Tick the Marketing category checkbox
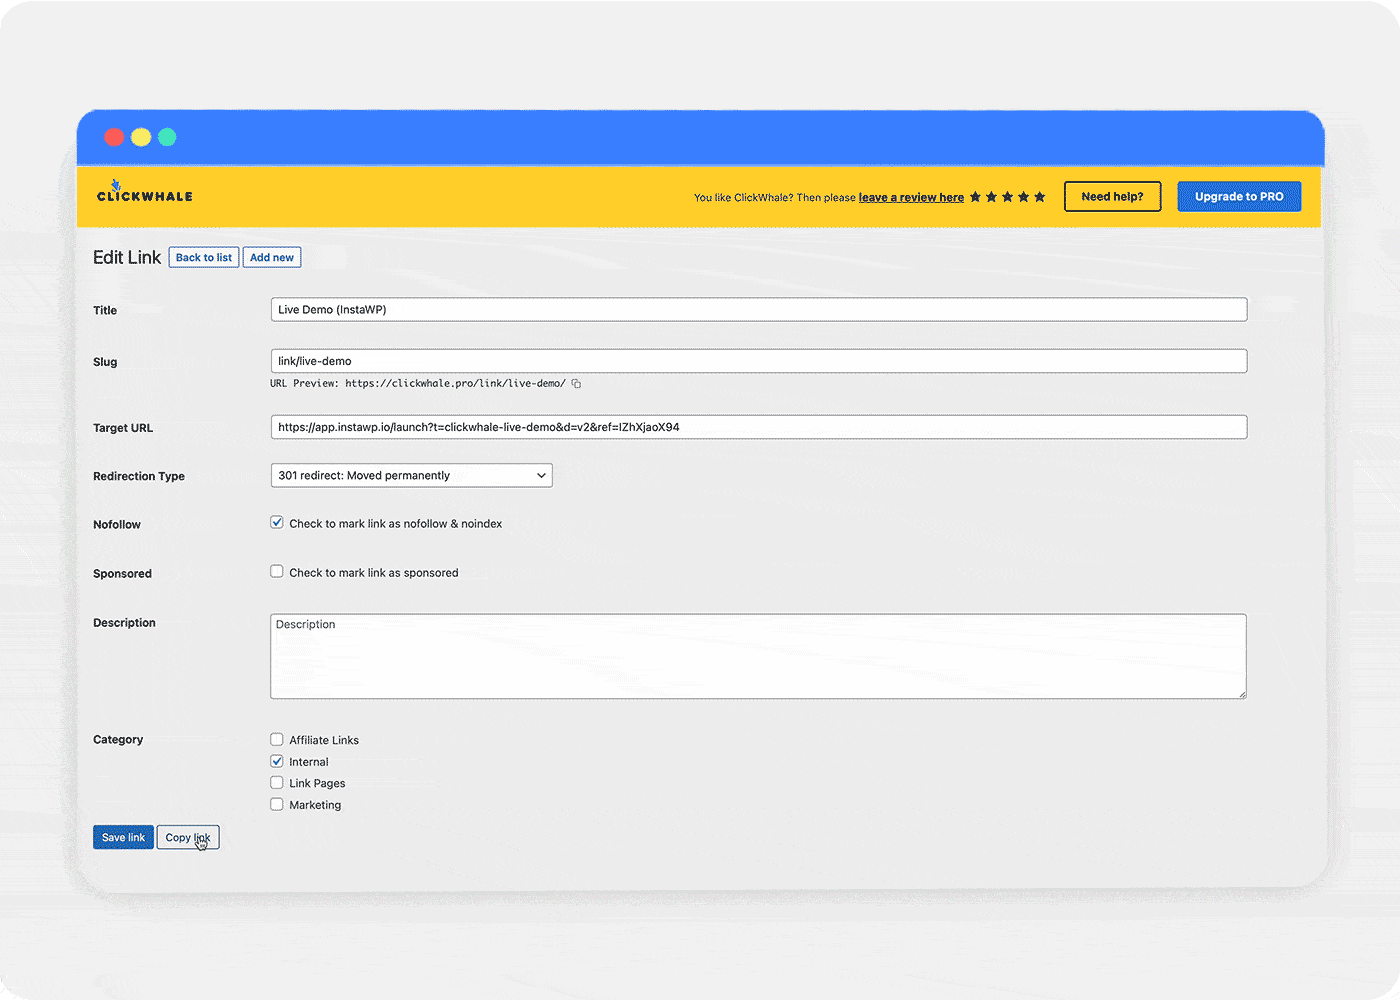Screen dimensions: 1400x1000 [277, 804]
